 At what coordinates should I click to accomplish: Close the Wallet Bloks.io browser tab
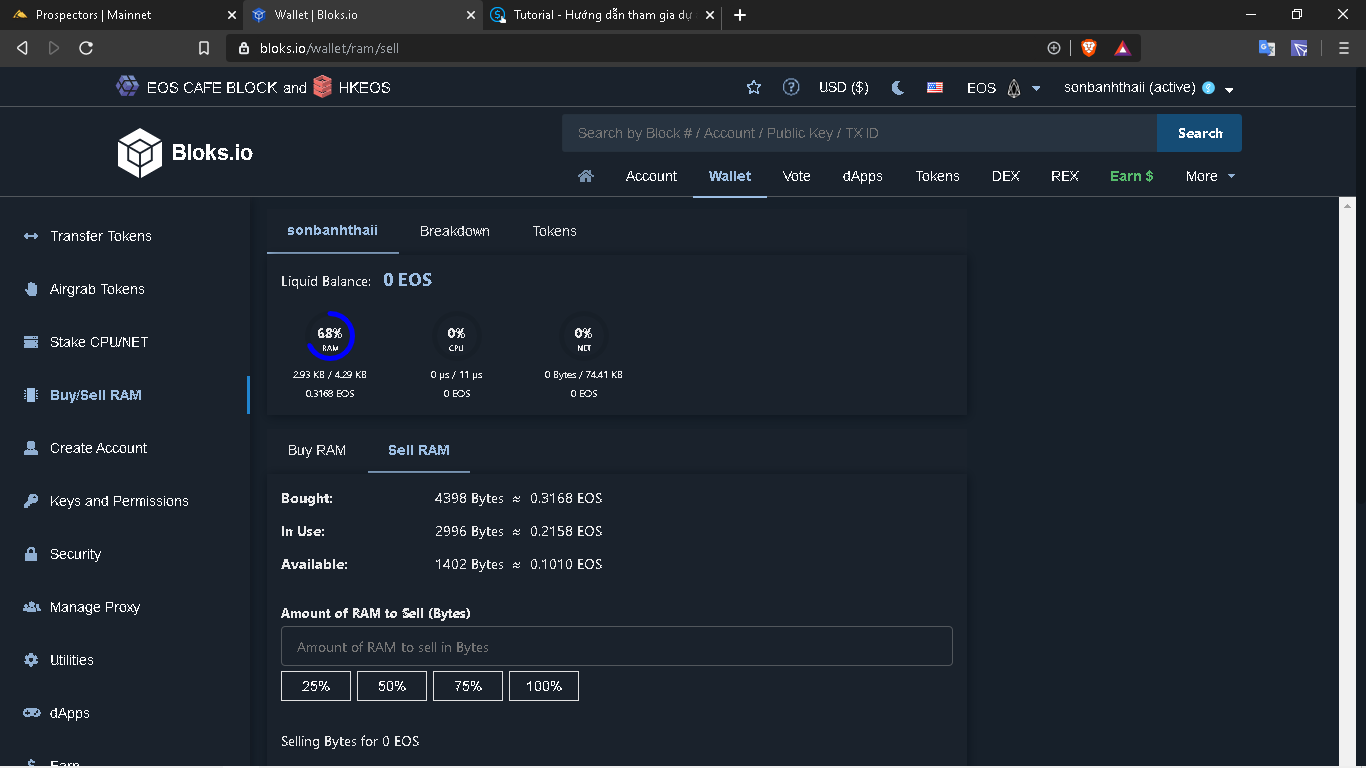point(471,15)
